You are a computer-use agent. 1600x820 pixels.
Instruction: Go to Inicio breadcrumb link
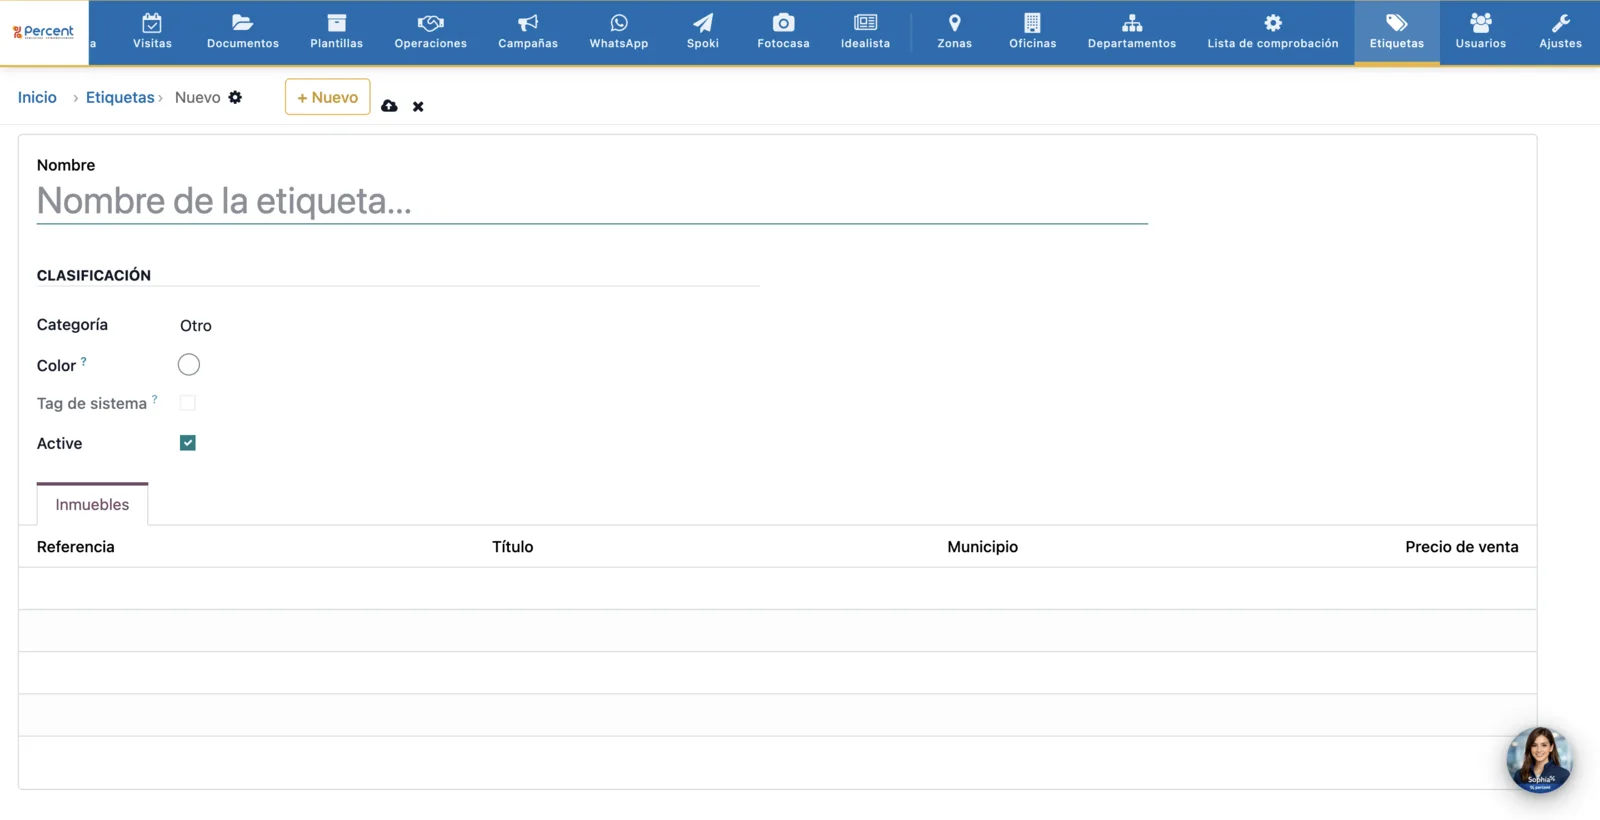(x=37, y=97)
